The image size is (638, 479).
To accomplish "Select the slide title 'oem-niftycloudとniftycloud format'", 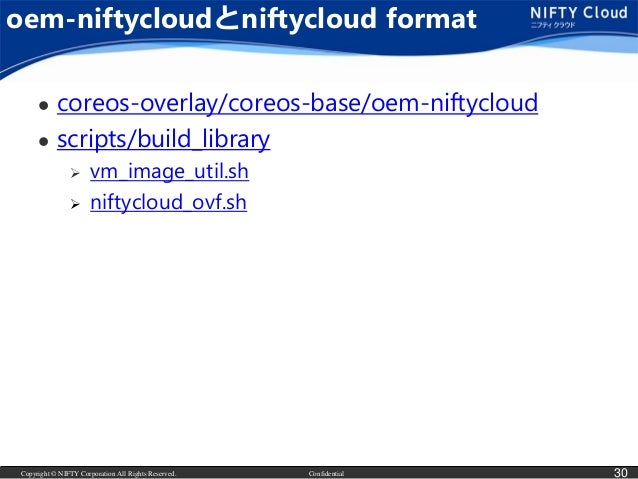I will click(x=241, y=19).
